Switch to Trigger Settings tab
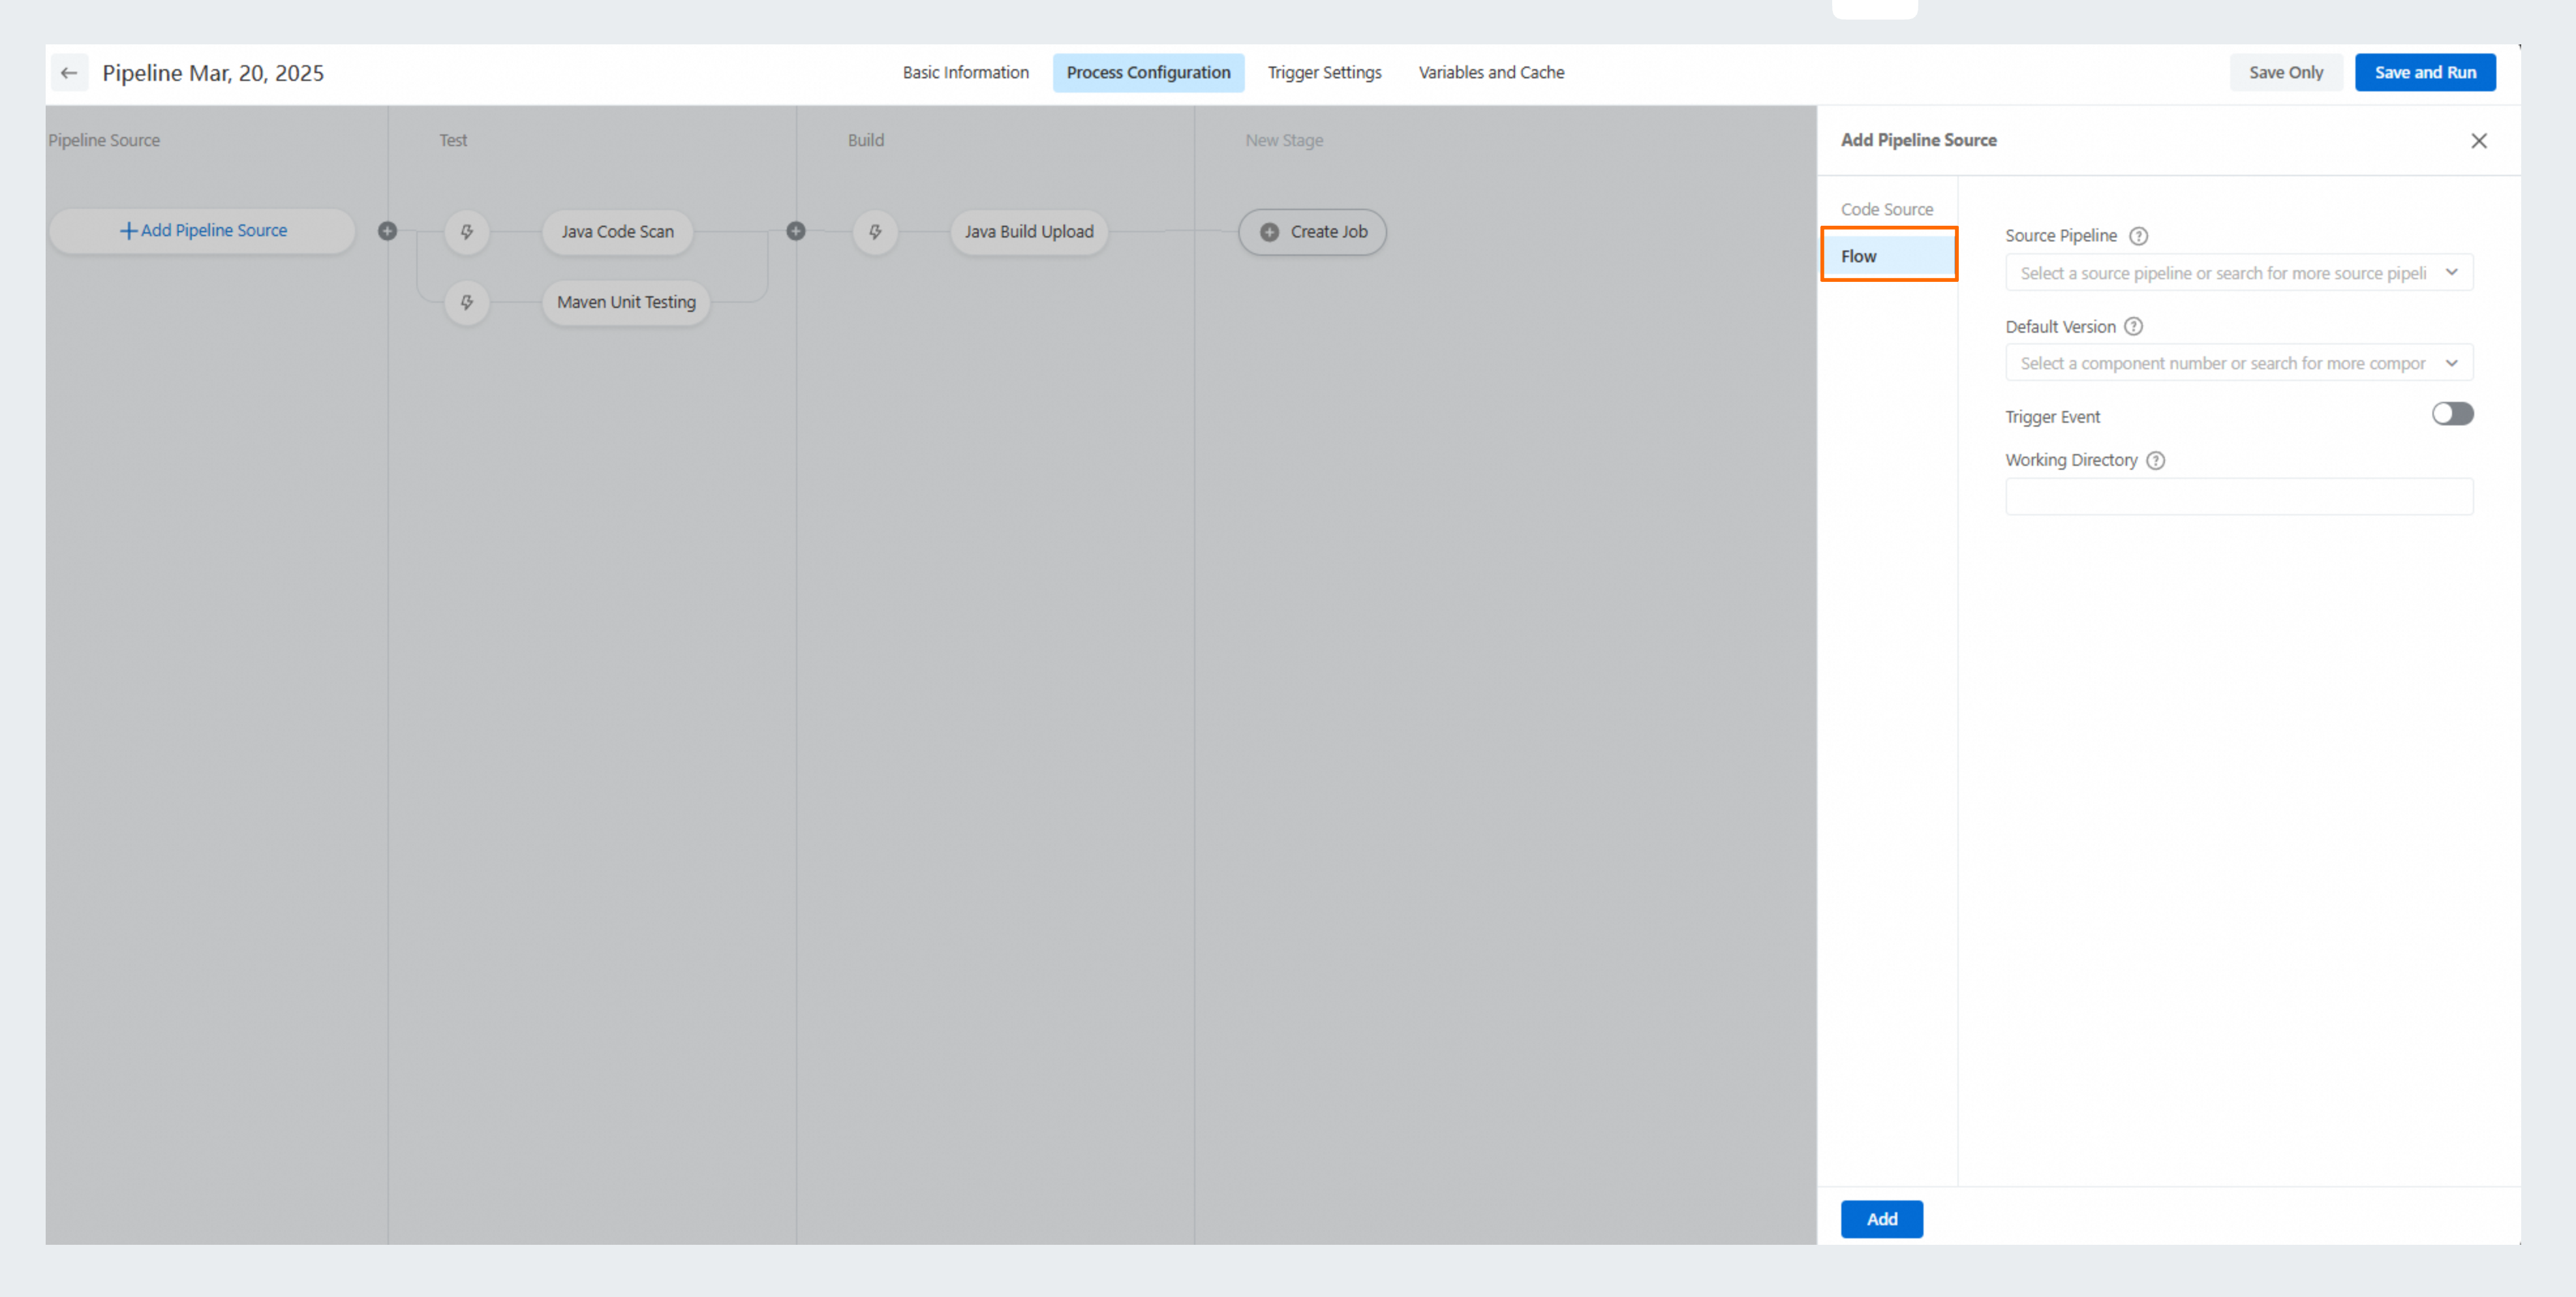 coord(1324,73)
